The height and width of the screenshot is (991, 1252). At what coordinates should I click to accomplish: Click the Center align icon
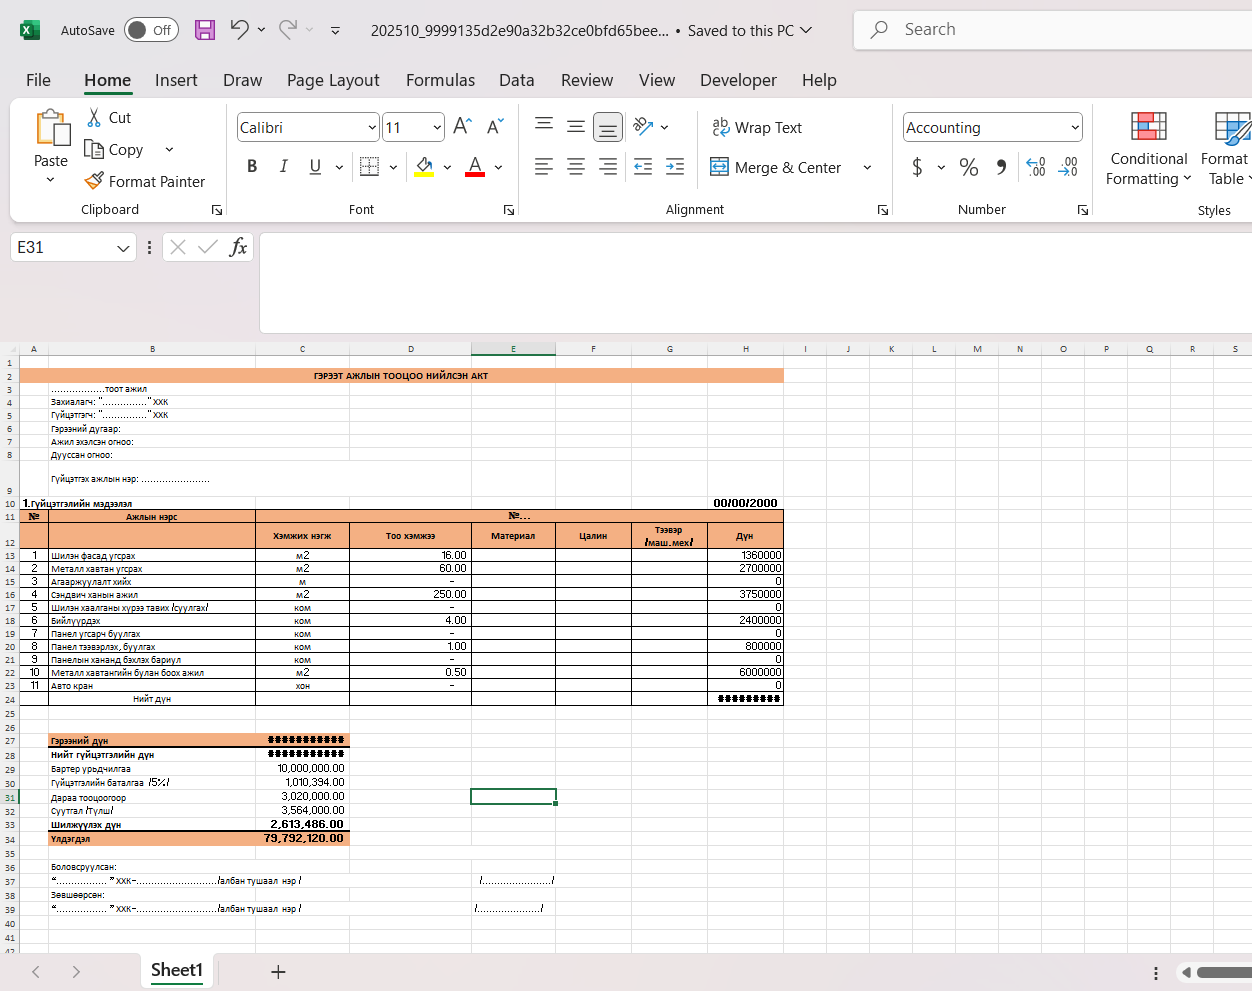tap(576, 167)
